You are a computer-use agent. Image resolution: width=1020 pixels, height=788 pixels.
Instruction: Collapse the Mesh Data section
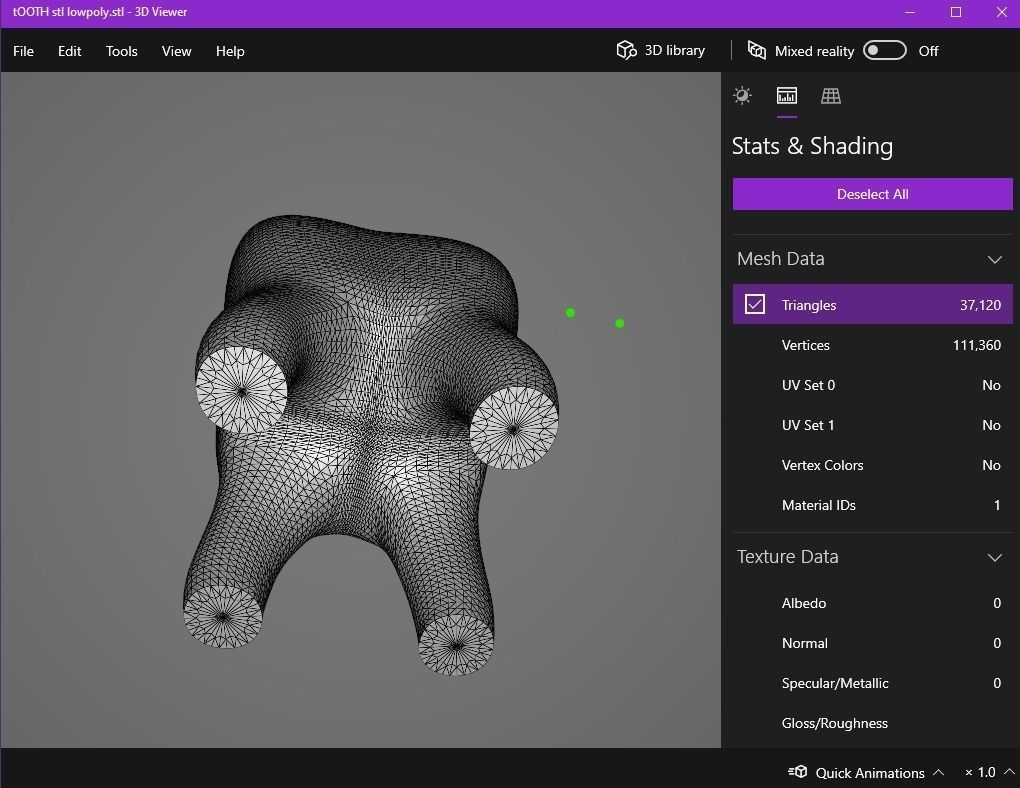pyautogui.click(x=995, y=260)
